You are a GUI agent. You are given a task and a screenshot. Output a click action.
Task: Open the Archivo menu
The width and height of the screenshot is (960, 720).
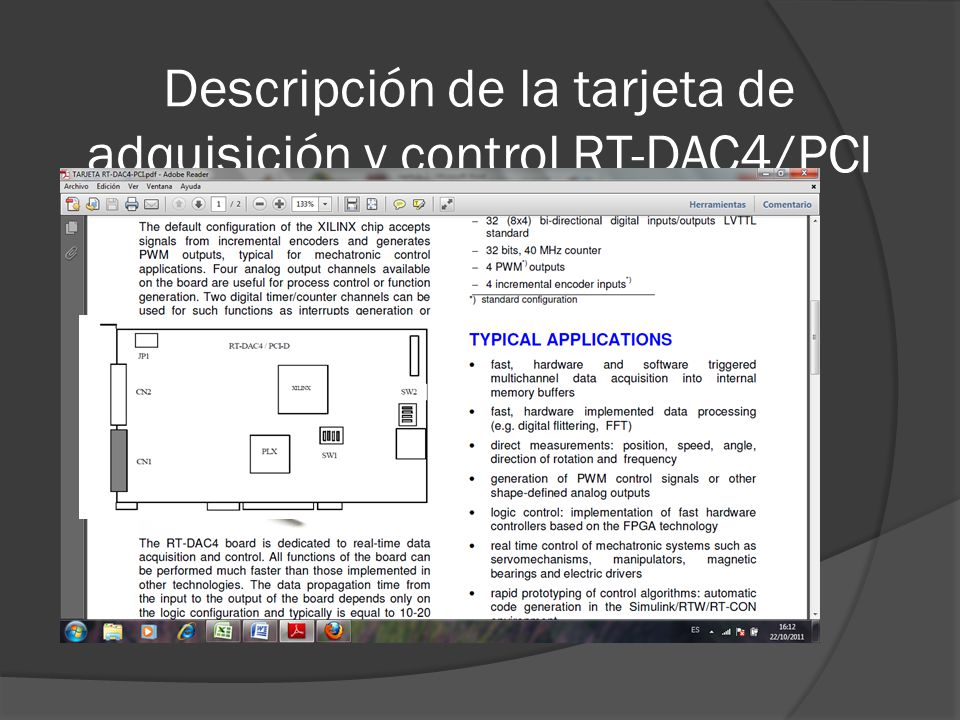click(x=77, y=186)
